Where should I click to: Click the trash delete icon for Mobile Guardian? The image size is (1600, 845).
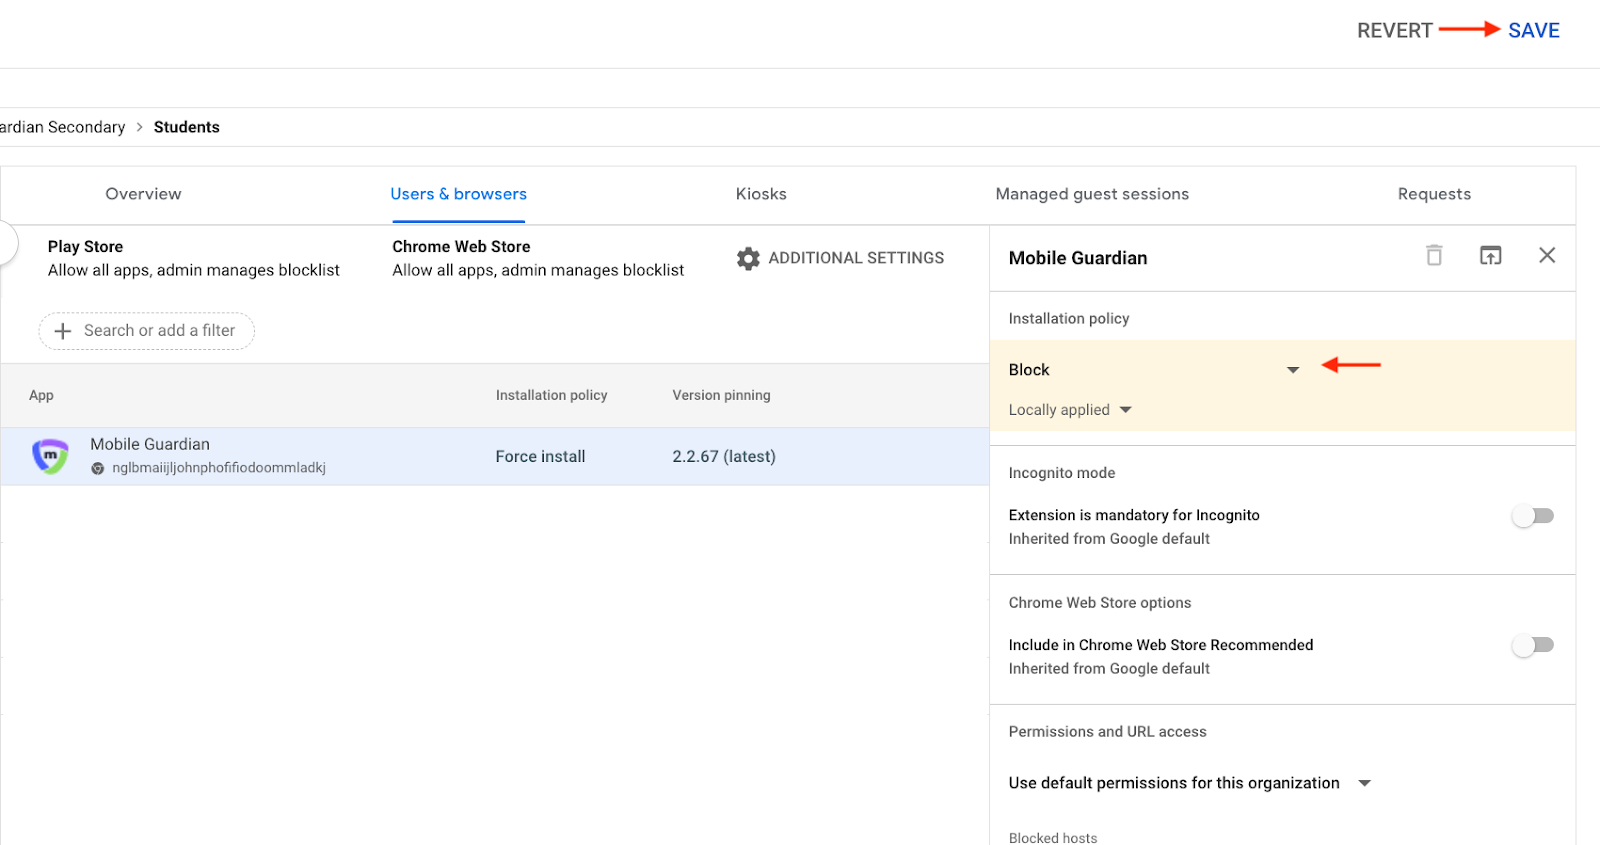(x=1434, y=255)
